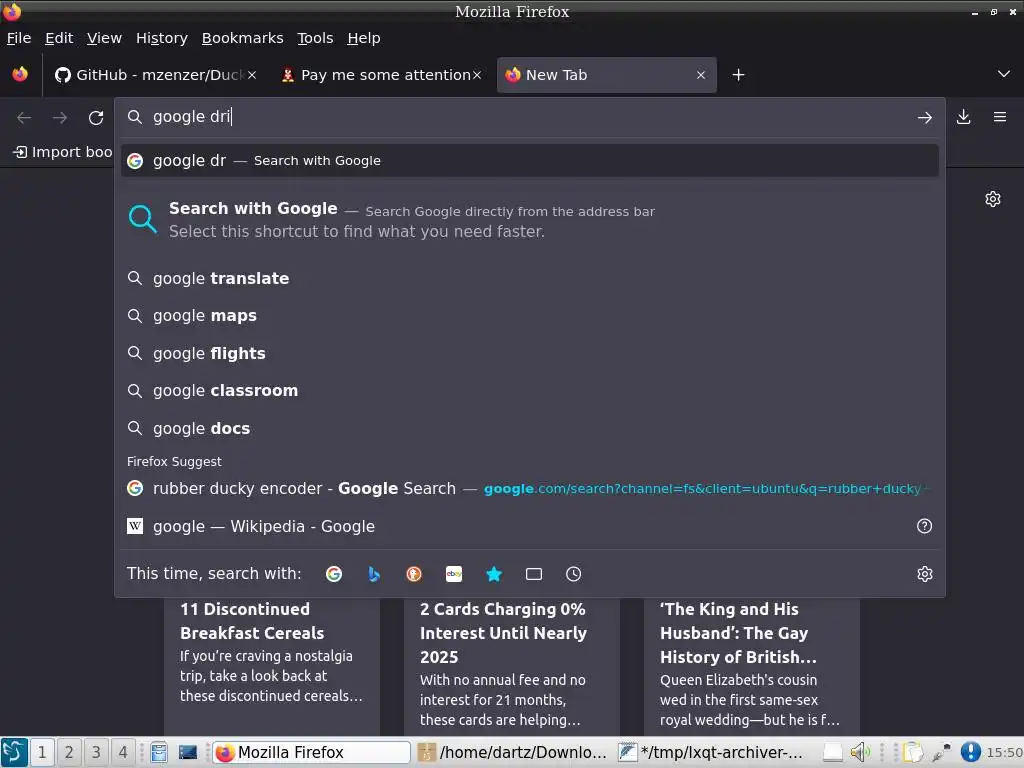Activate Mozilla Firefox taskbar entry

point(311,752)
